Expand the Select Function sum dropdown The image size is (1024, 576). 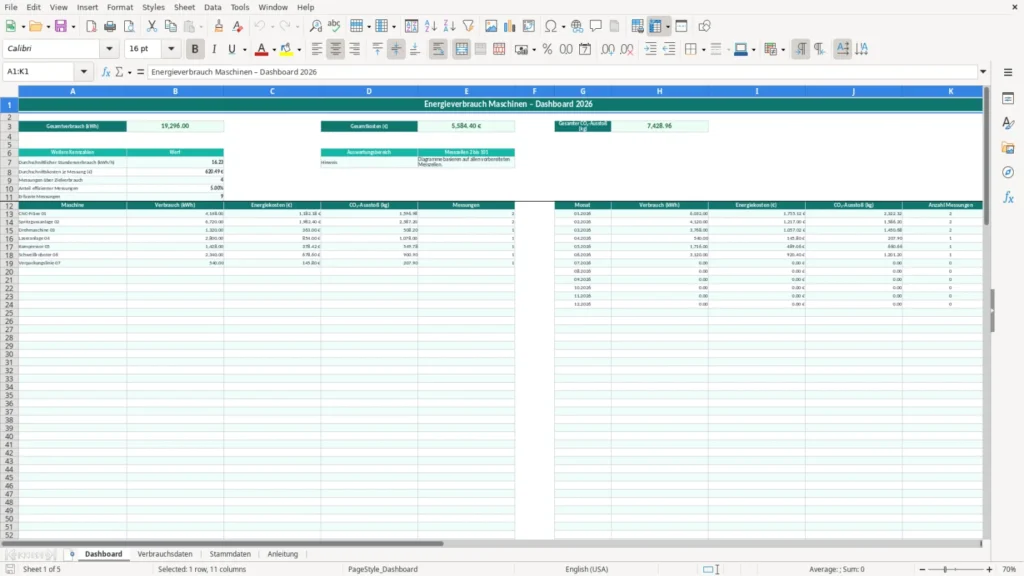coord(129,72)
